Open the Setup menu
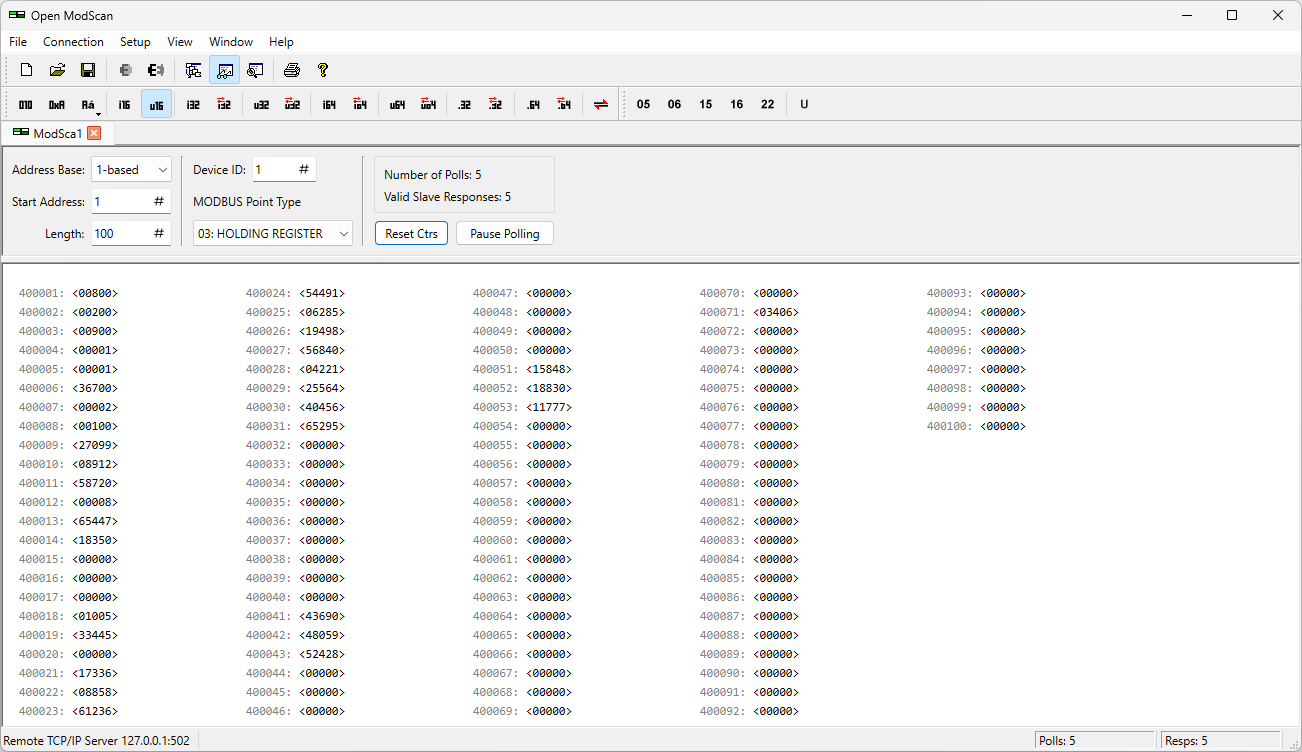The image size is (1302, 752). click(x=135, y=42)
